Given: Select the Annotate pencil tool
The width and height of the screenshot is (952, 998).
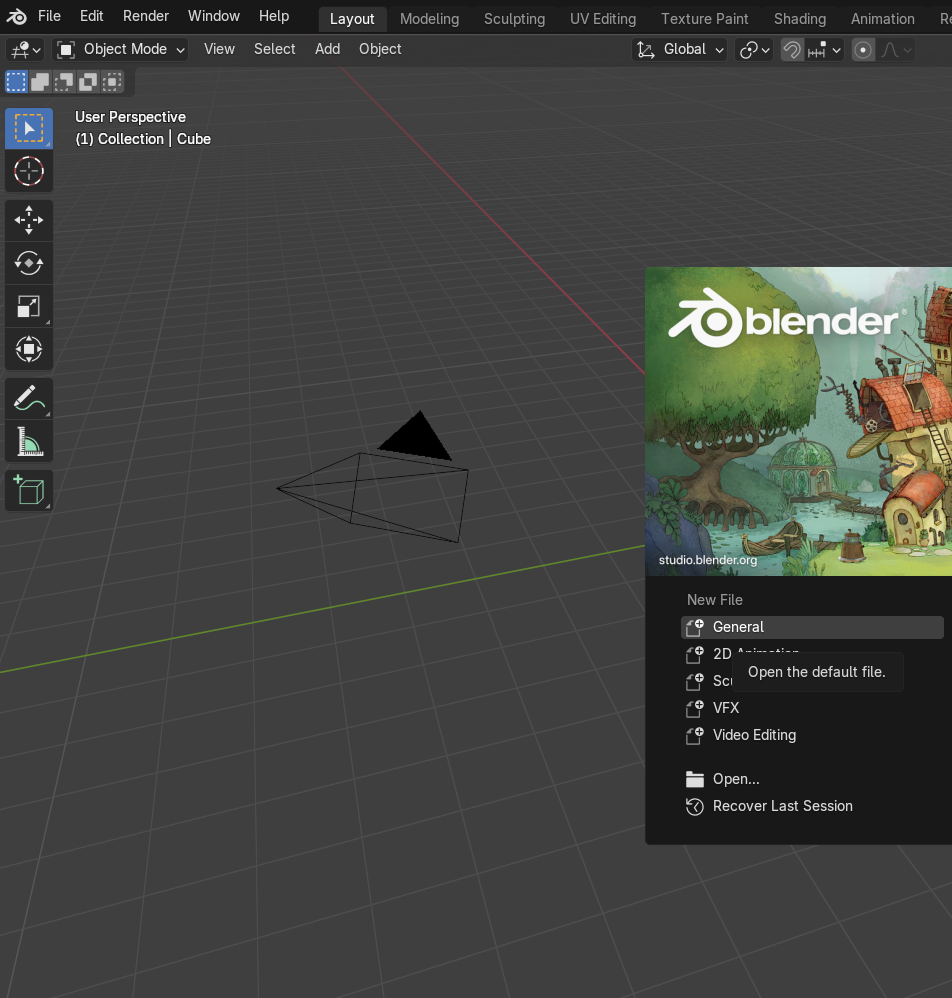Looking at the screenshot, I should pyautogui.click(x=29, y=398).
